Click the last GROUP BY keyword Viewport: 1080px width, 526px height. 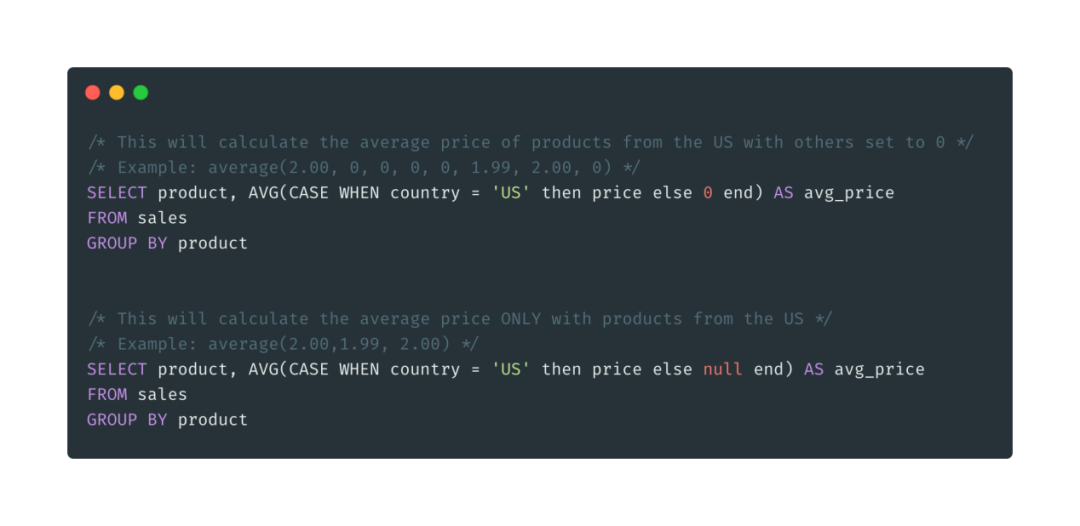127,419
